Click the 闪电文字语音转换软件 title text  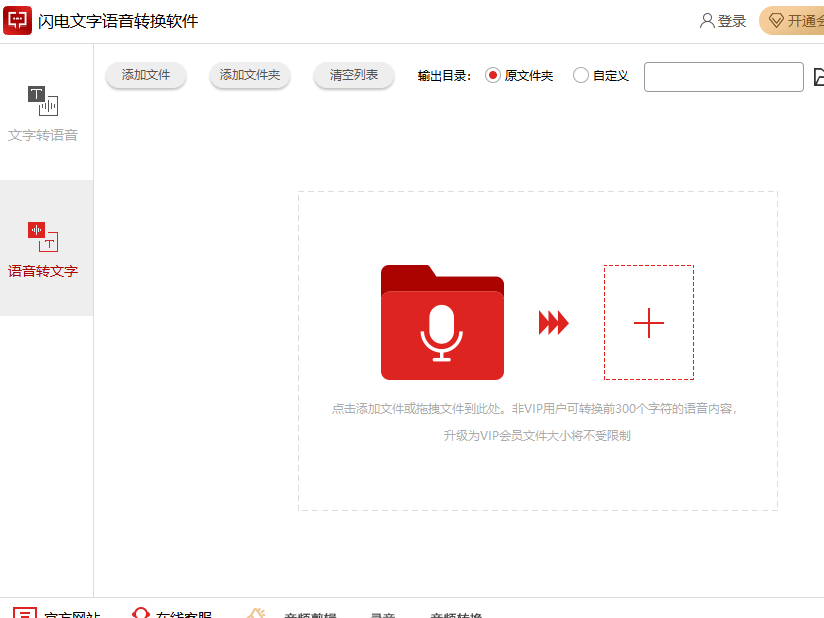click(x=118, y=21)
